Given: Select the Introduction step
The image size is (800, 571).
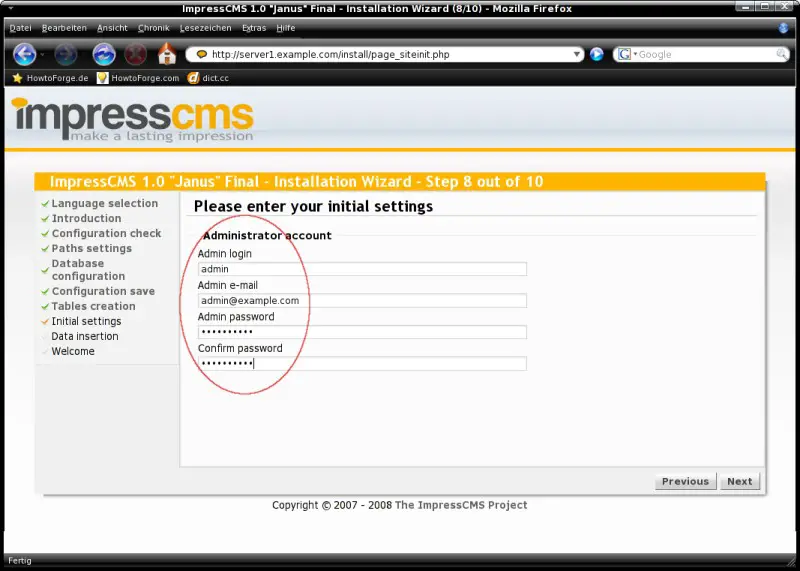Looking at the screenshot, I should coord(86,218).
